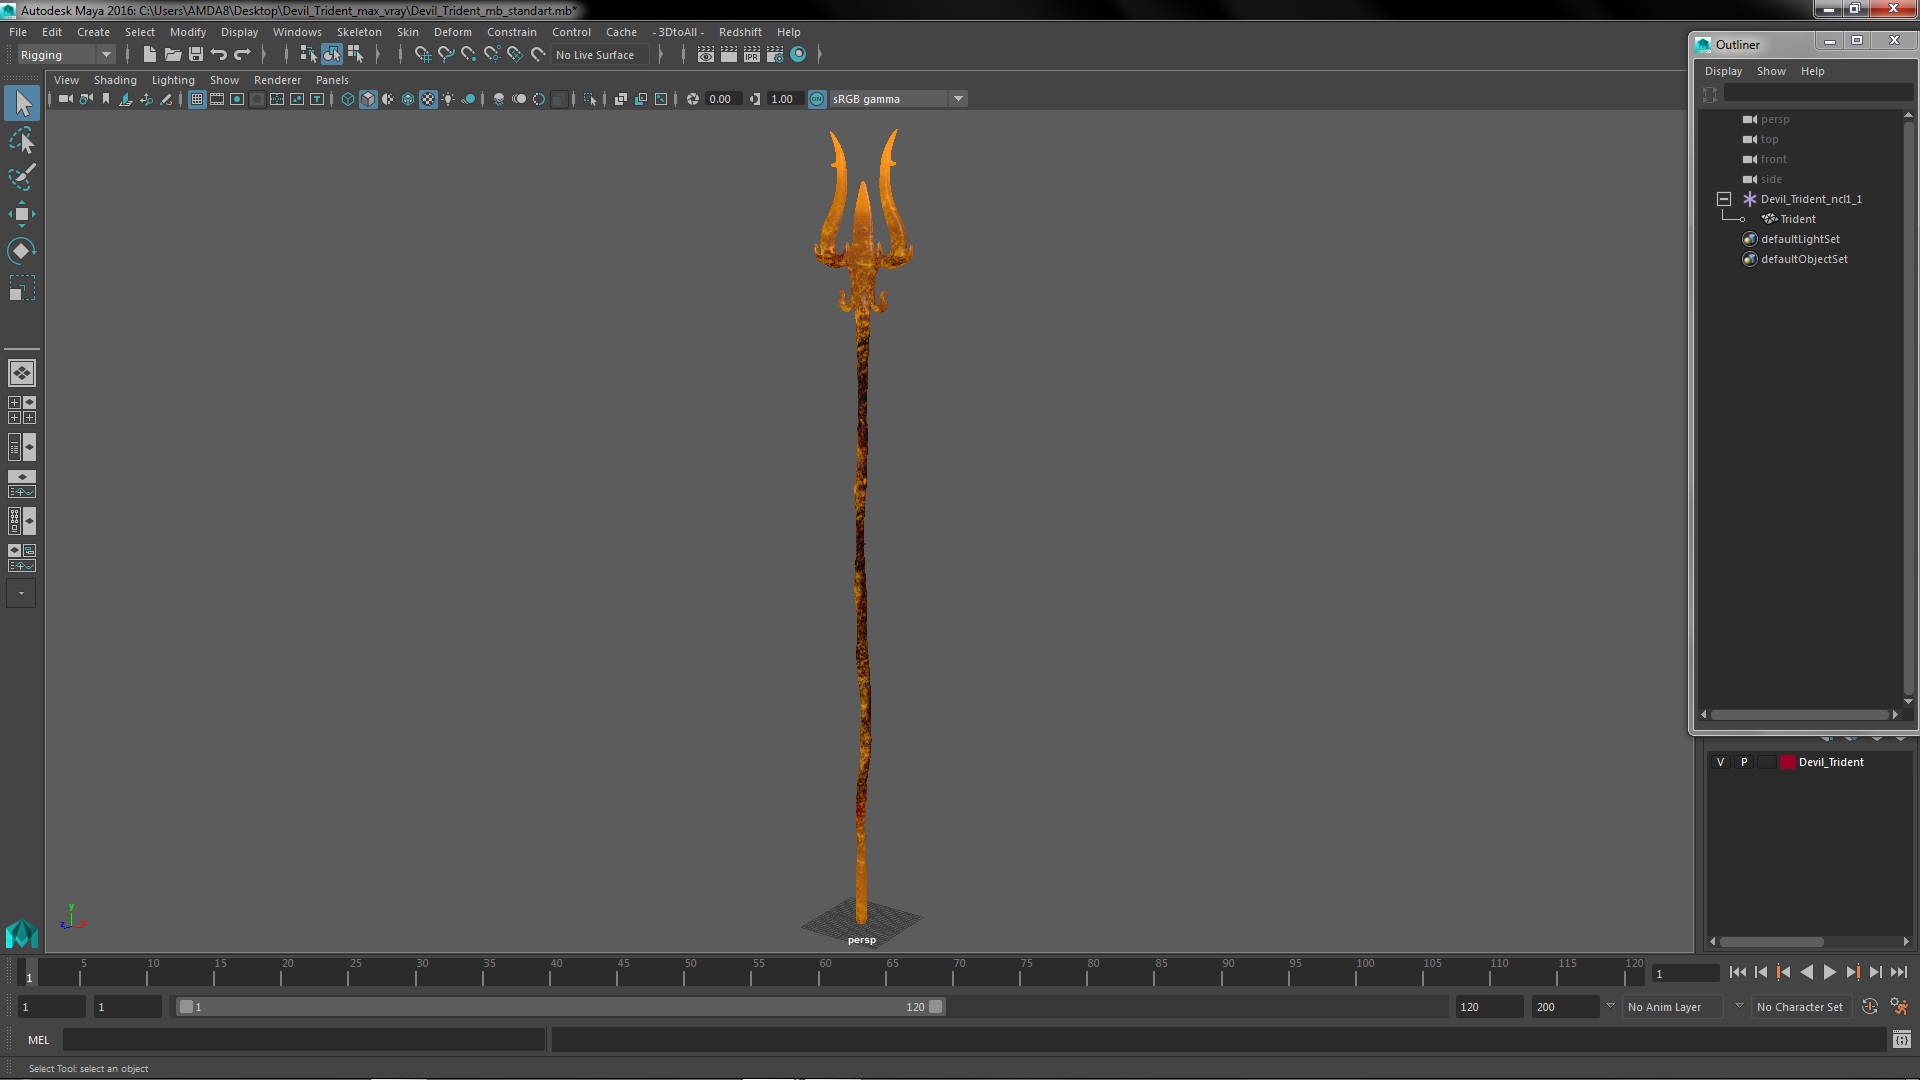This screenshot has width=1920, height=1080.
Task: Toggle visibility V of Devil_Trident layer
Action: [1720, 762]
